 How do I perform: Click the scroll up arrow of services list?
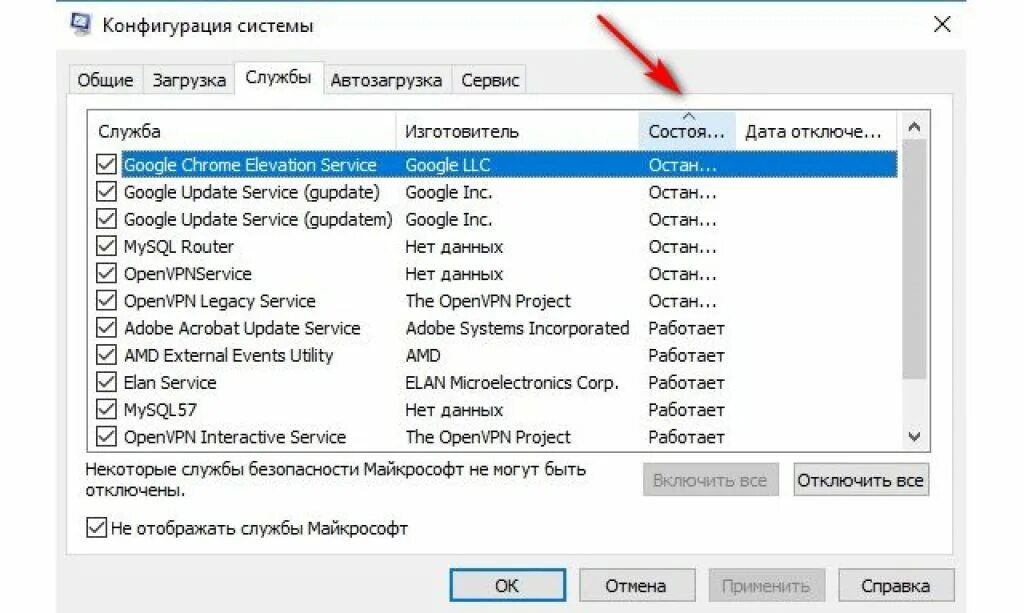(x=914, y=127)
